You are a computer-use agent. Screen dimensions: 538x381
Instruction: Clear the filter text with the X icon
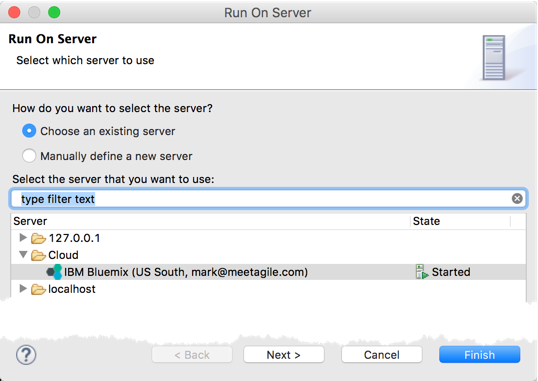517,198
